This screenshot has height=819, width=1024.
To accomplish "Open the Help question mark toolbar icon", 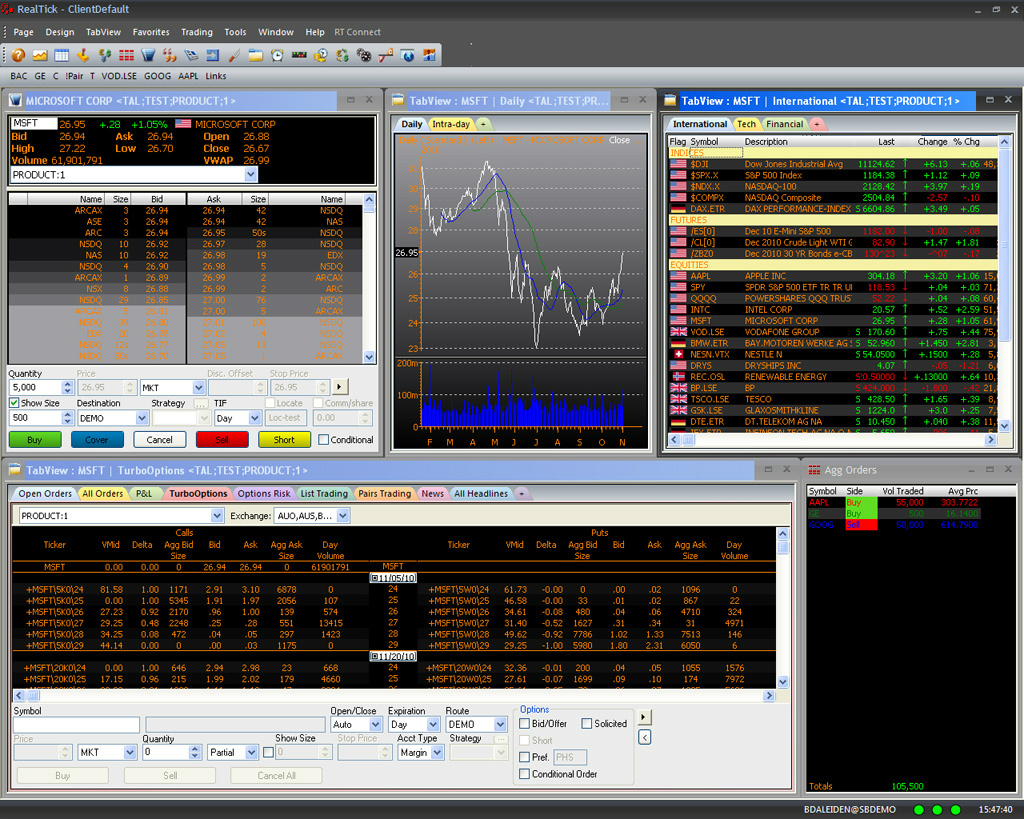I will click(18, 56).
